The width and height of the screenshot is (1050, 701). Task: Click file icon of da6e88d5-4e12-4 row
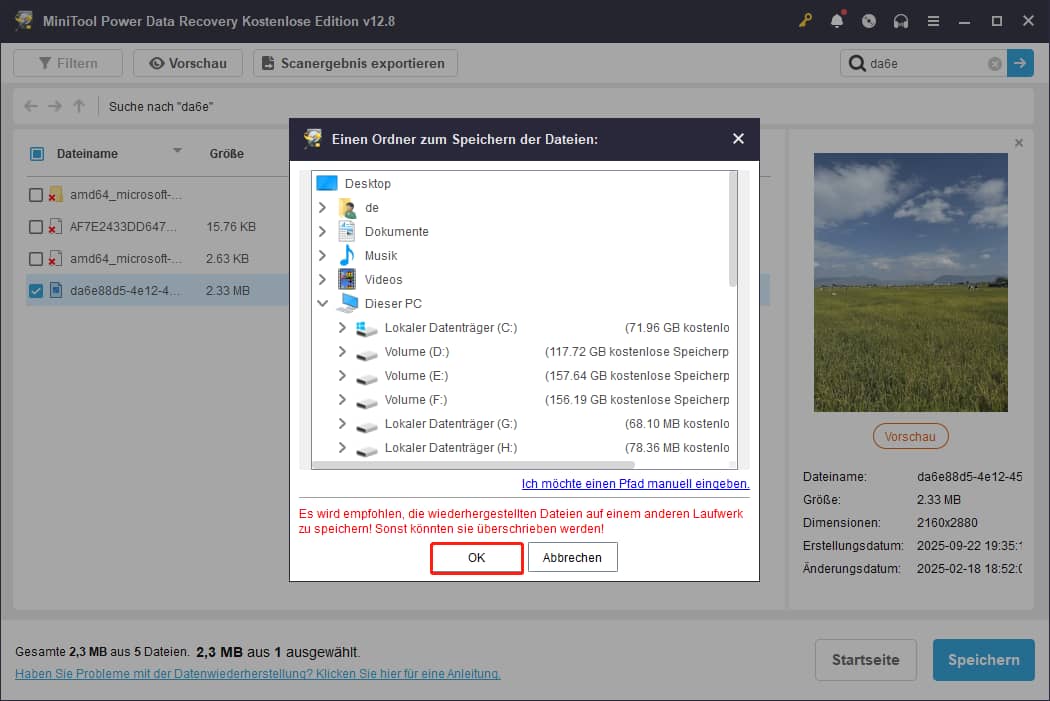[x=56, y=291]
